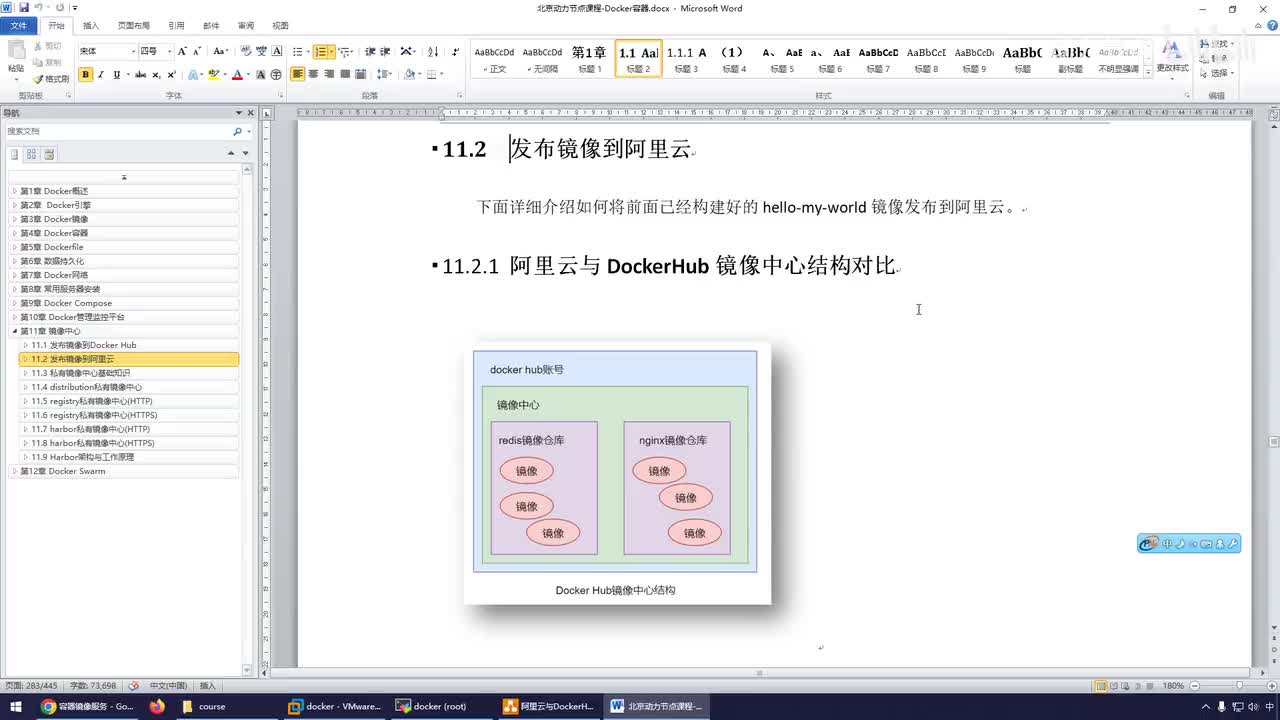1280x720 pixels.
Task: Click the Docker Hub structure diagram image
Action: click(616, 472)
